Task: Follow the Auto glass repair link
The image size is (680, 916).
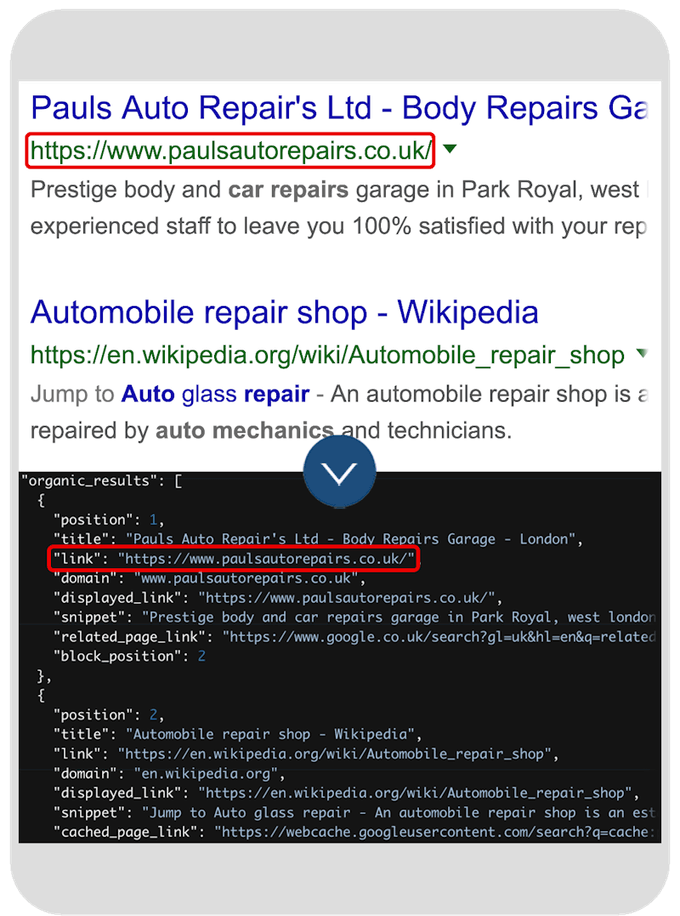Action: [x=215, y=394]
